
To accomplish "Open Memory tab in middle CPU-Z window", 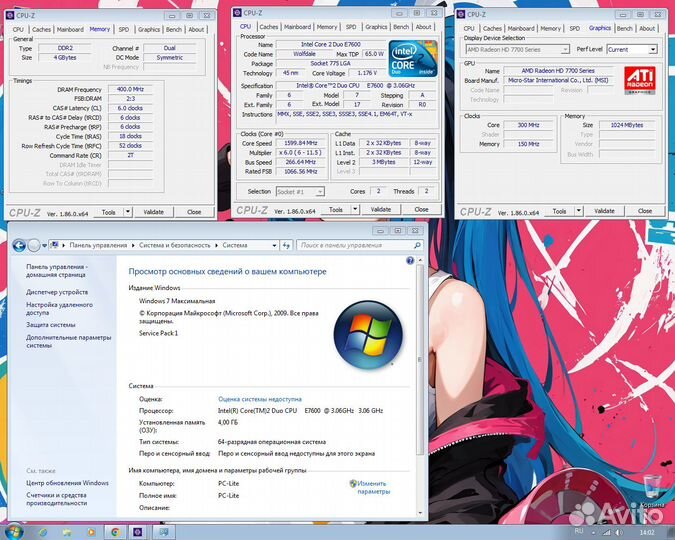I will click(327, 27).
